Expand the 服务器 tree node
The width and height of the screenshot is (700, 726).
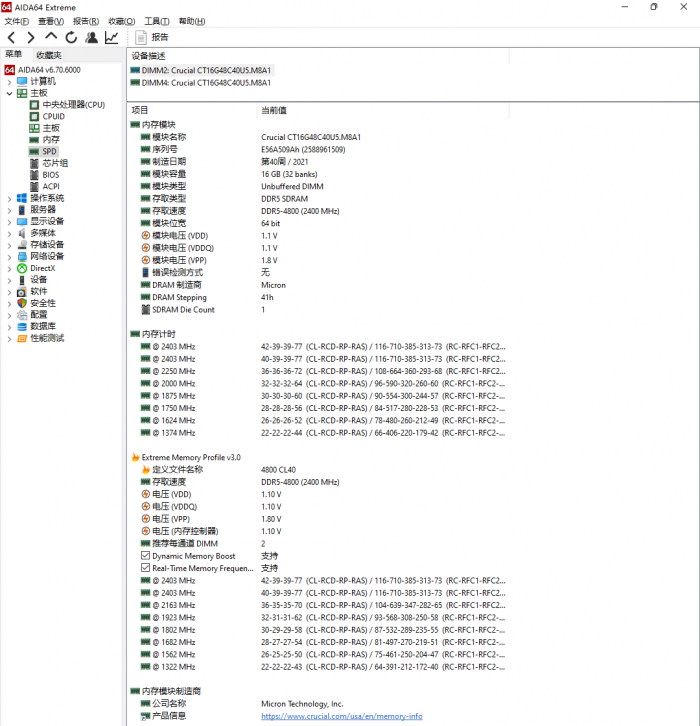pos(9,210)
